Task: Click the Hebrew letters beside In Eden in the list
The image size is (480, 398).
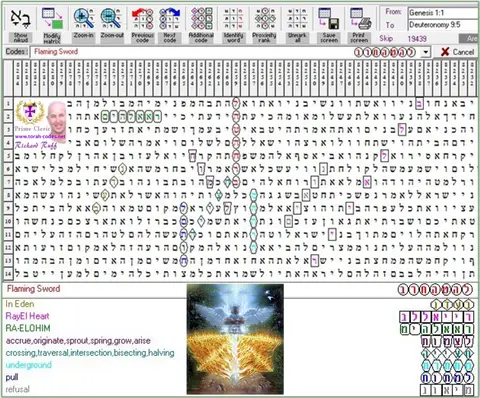Action: pyautogui.click(x=452, y=304)
